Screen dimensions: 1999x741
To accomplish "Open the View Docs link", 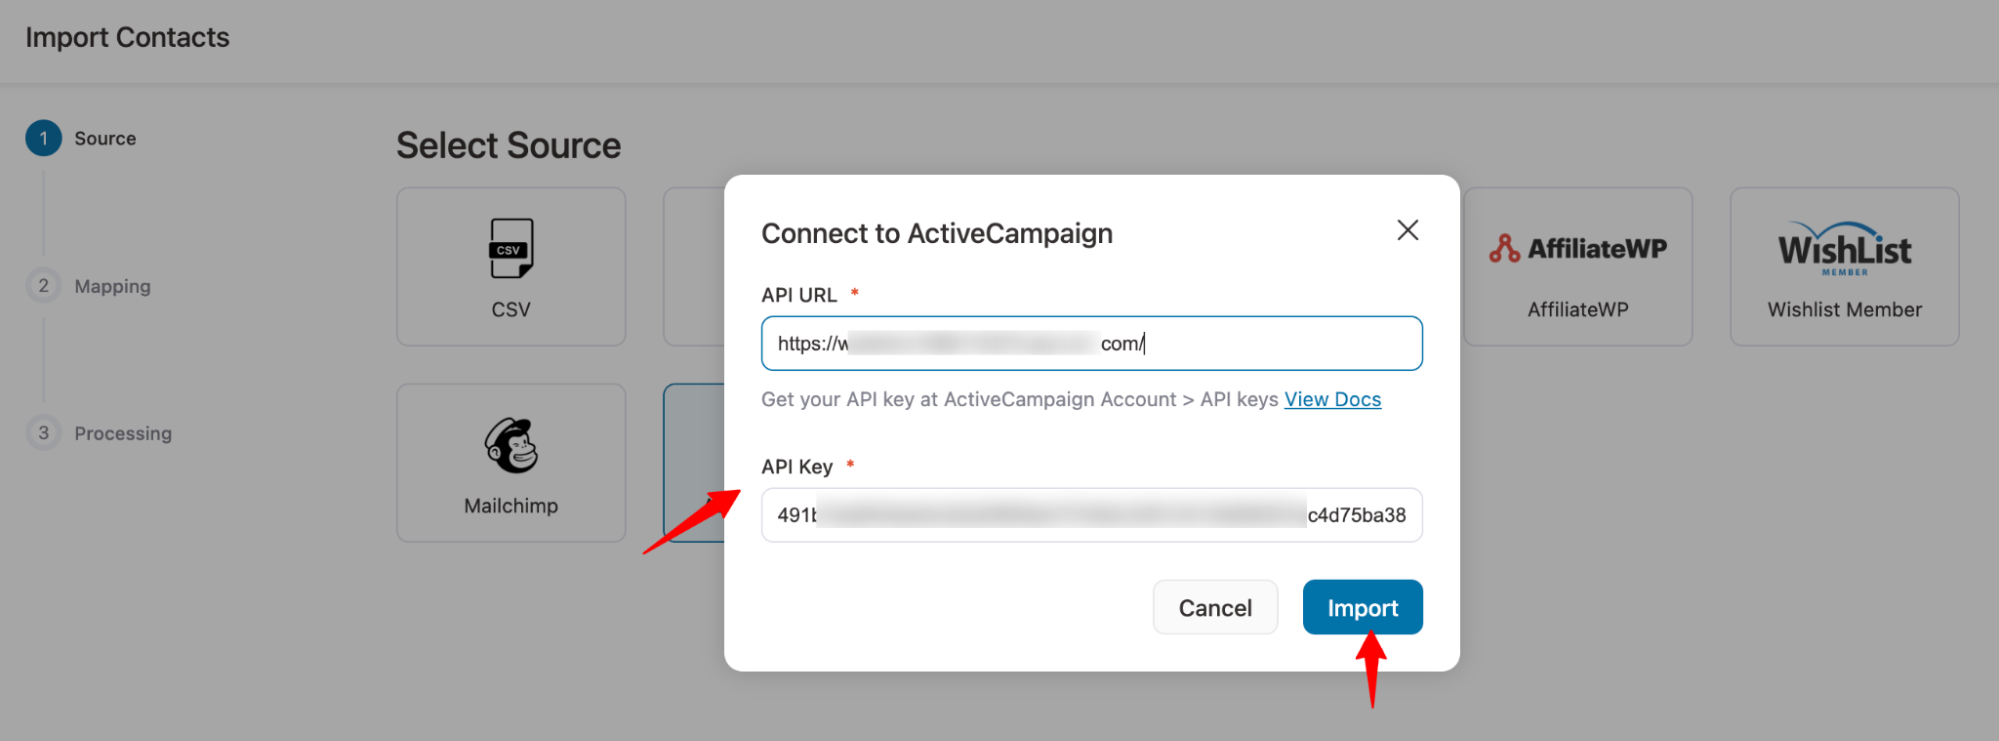I will tap(1332, 400).
